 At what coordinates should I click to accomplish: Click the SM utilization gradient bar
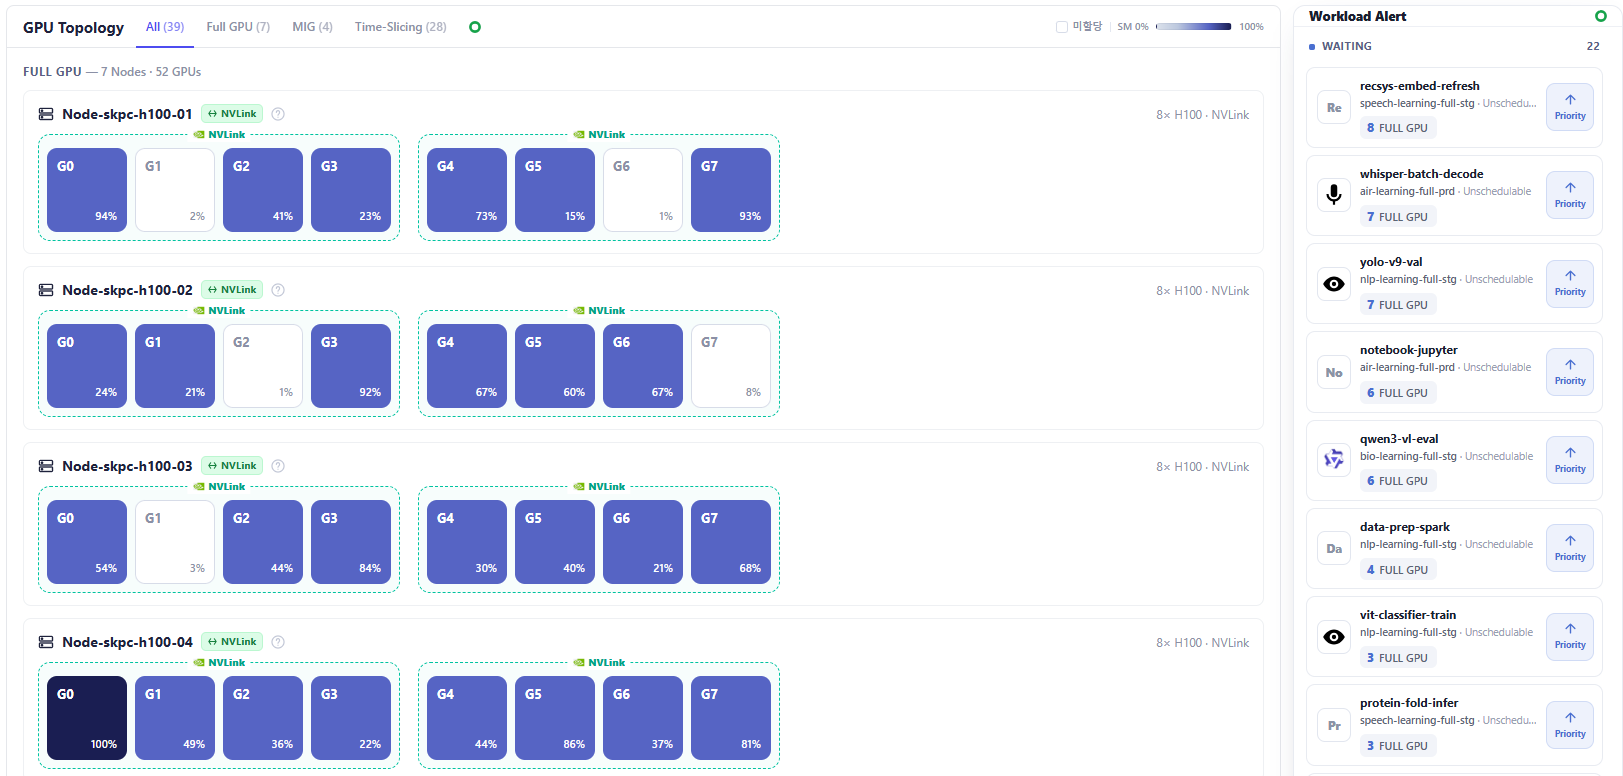[1193, 27]
